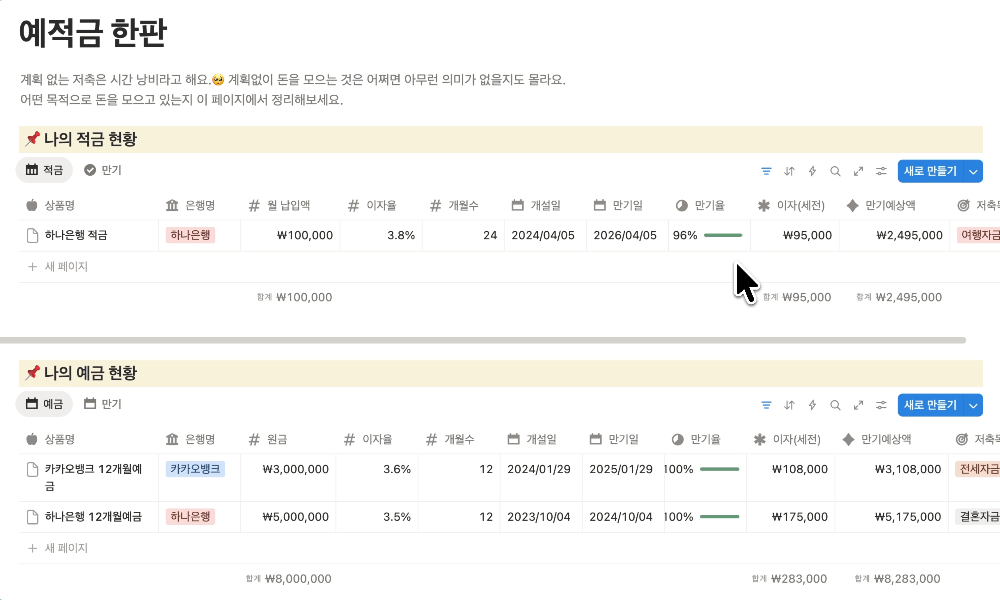Click 새로 만들기 button in 나의 적금 현황
Image resolution: width=1000 pixels, height=600 pixels.
click(930, 171)
